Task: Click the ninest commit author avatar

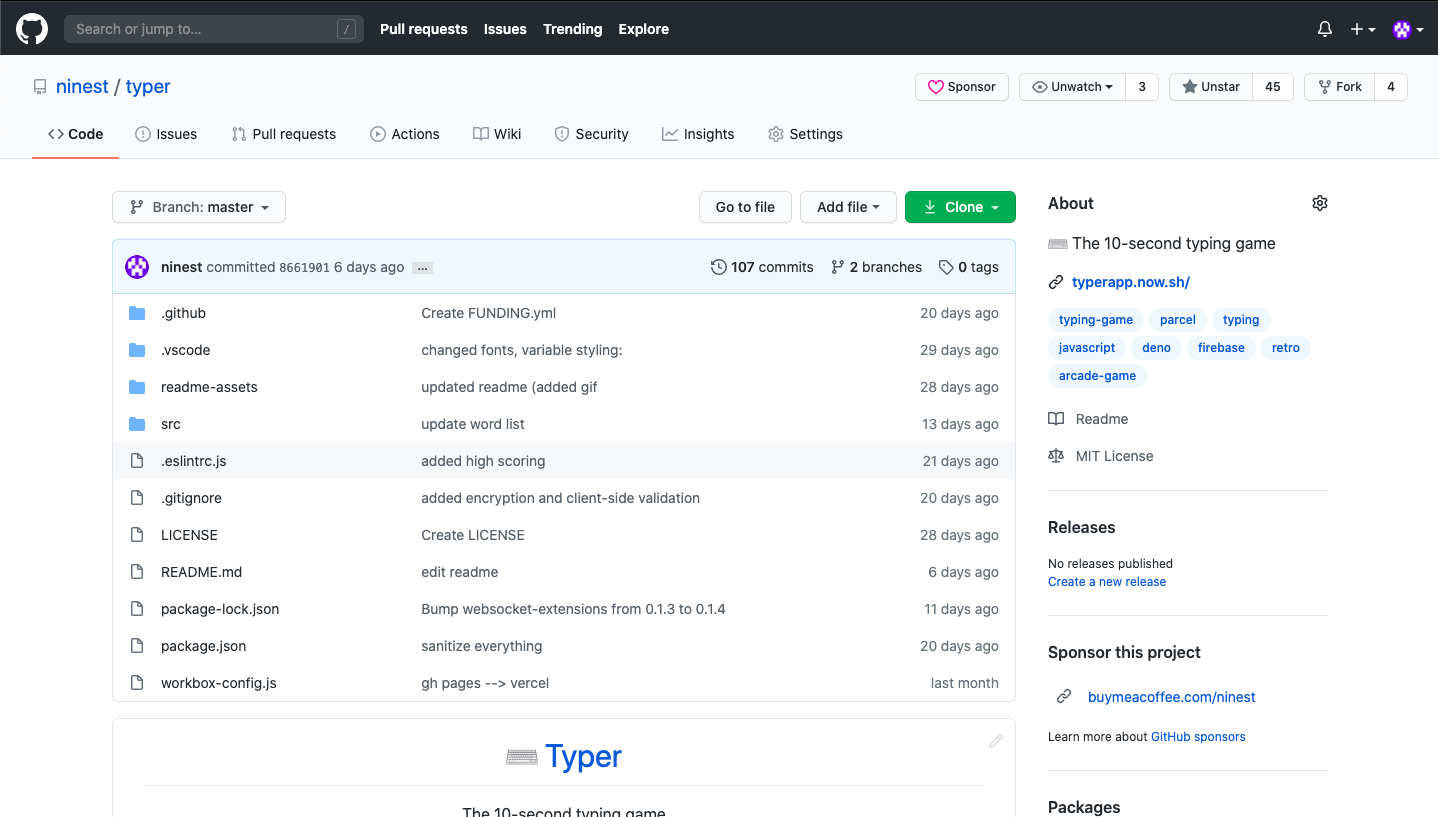Action: pos(137,267)
